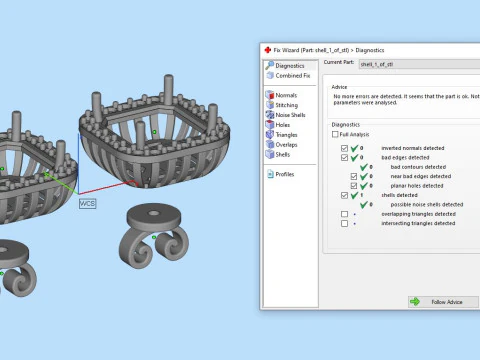Go to the Shells page

click(x=282, y=154)
